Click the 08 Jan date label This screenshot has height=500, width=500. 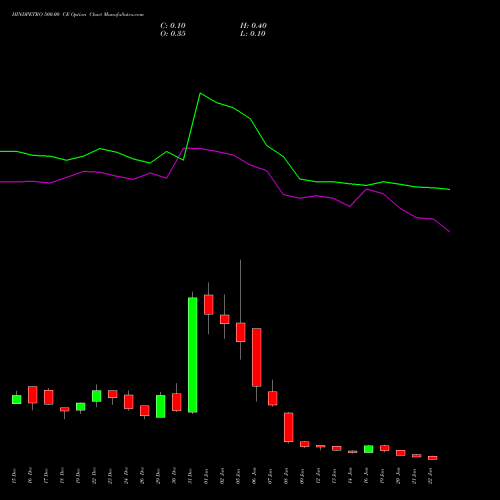pyautogui.click(x=286, y=476)
